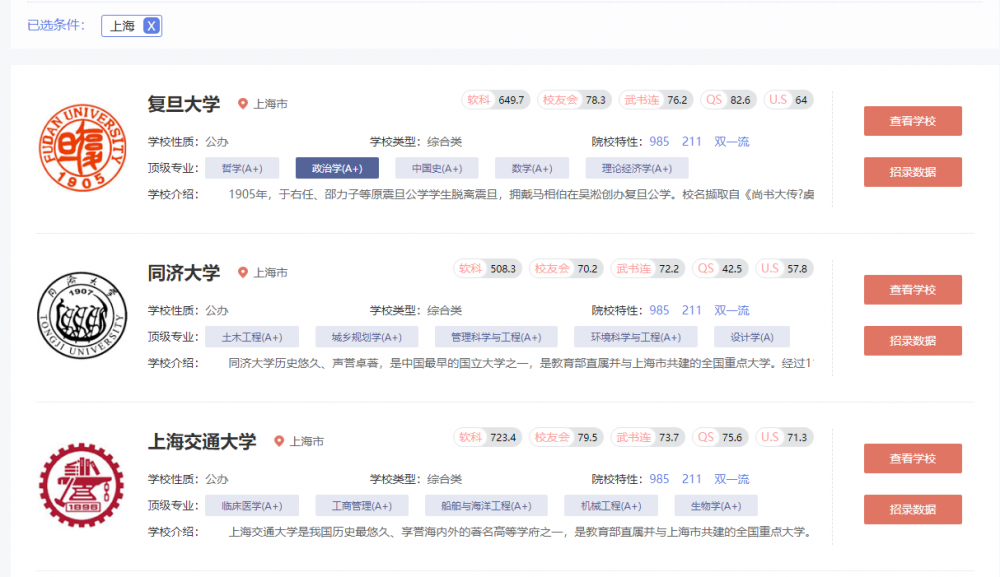Viewport: 1000px width, 577px height.
Task: Select the 城乡规划学(A+) major tag
Action: pos(367,337)
